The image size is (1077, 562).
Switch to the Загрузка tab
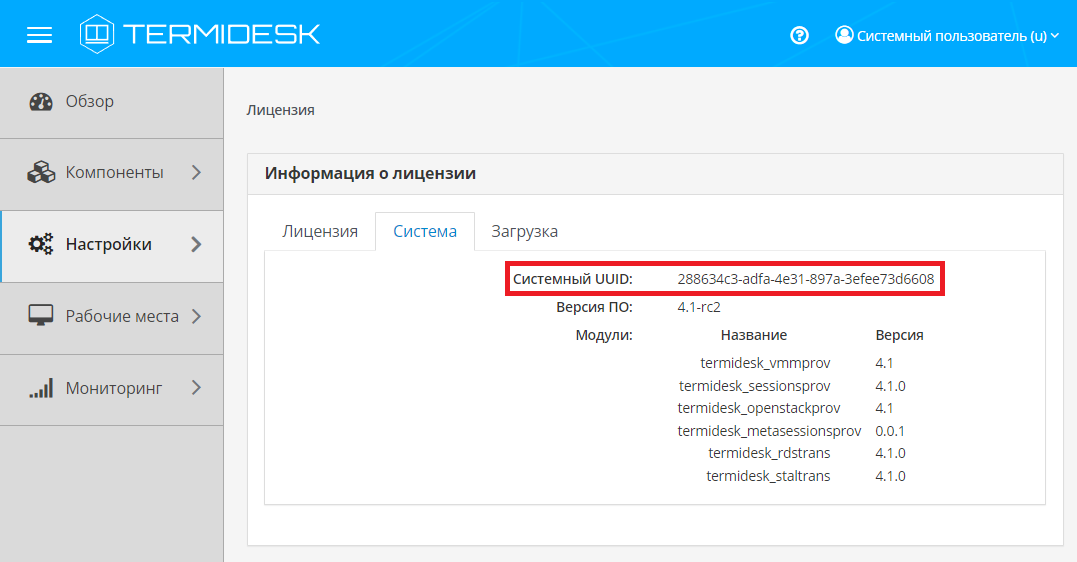524,231
